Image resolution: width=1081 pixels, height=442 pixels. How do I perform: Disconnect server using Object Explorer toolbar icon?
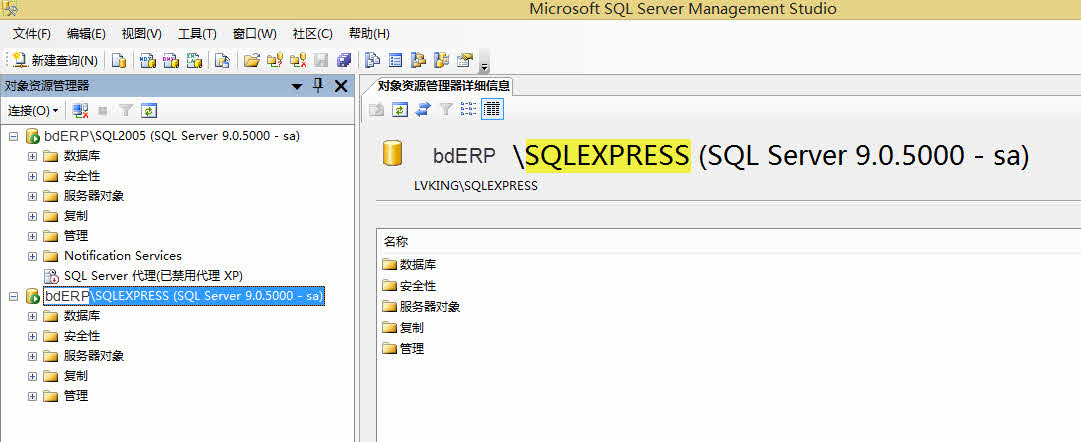[x=81, y=110]
